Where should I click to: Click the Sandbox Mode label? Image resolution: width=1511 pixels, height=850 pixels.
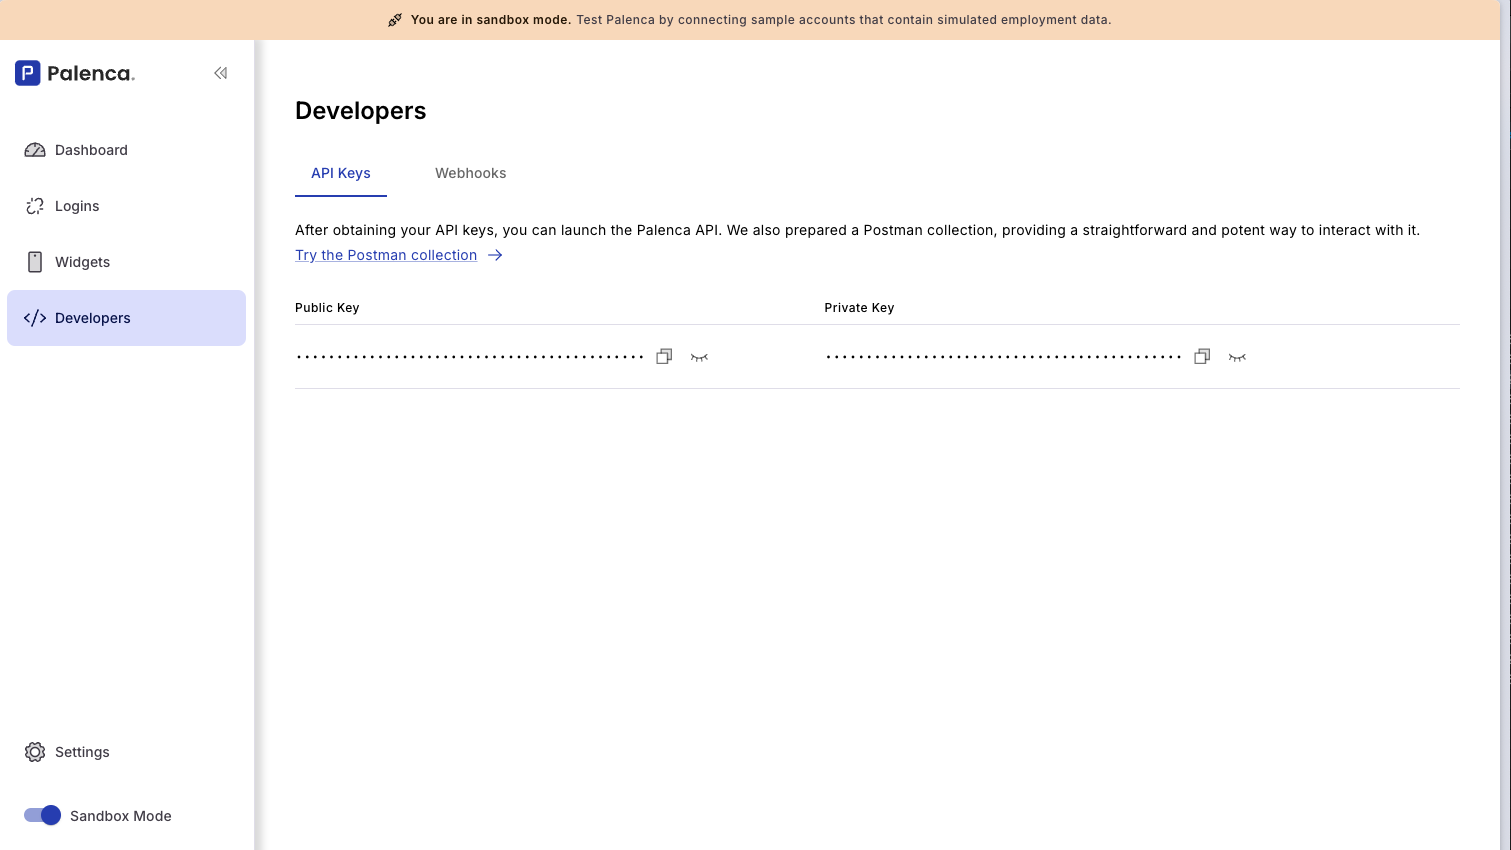[x=121, y=816]
